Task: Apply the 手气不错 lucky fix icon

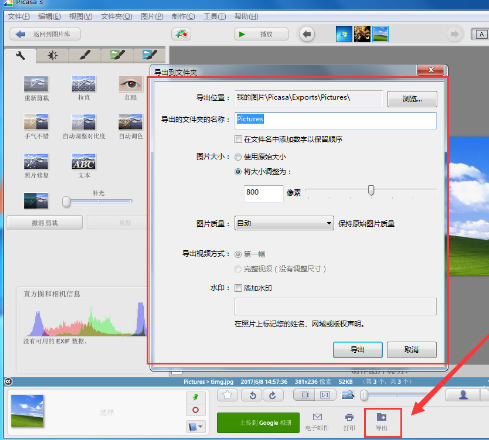Action: click(x=36, y=122)
